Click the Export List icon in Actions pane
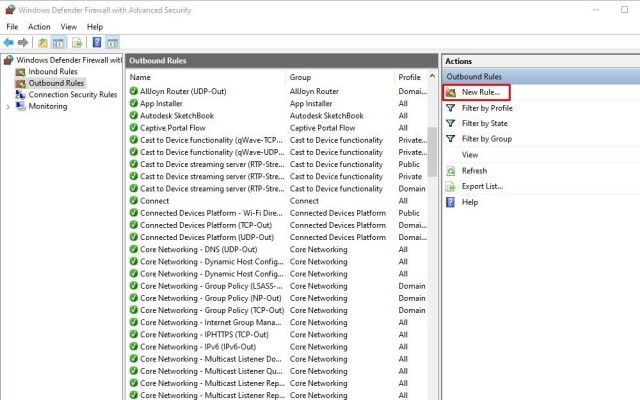This screenshot has width=640, height=400. click(x=451, y=187)
